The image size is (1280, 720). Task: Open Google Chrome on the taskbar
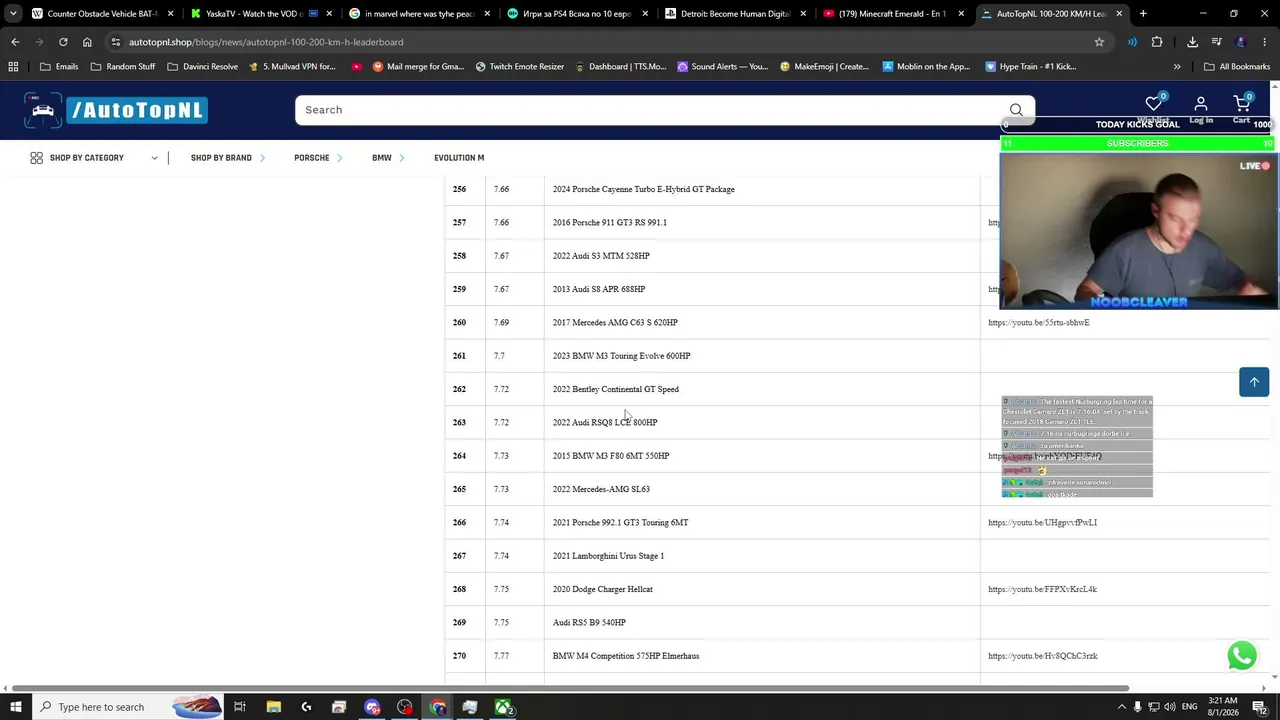[x=438, y=707]
